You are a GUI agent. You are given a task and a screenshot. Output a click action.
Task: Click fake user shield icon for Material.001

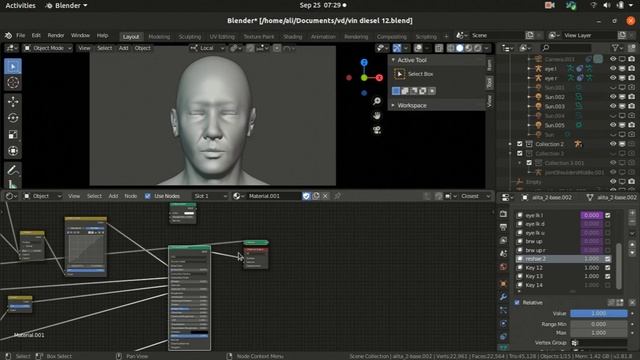pyautogui.click(x=306, y=196)
